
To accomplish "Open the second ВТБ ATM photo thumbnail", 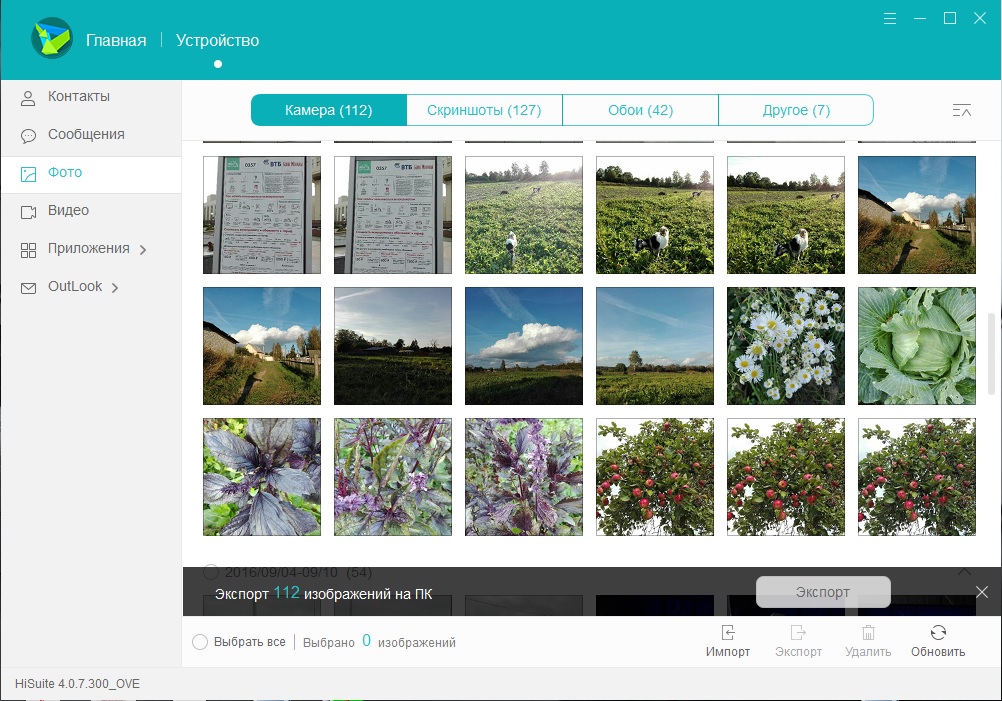I will point(393,215).
